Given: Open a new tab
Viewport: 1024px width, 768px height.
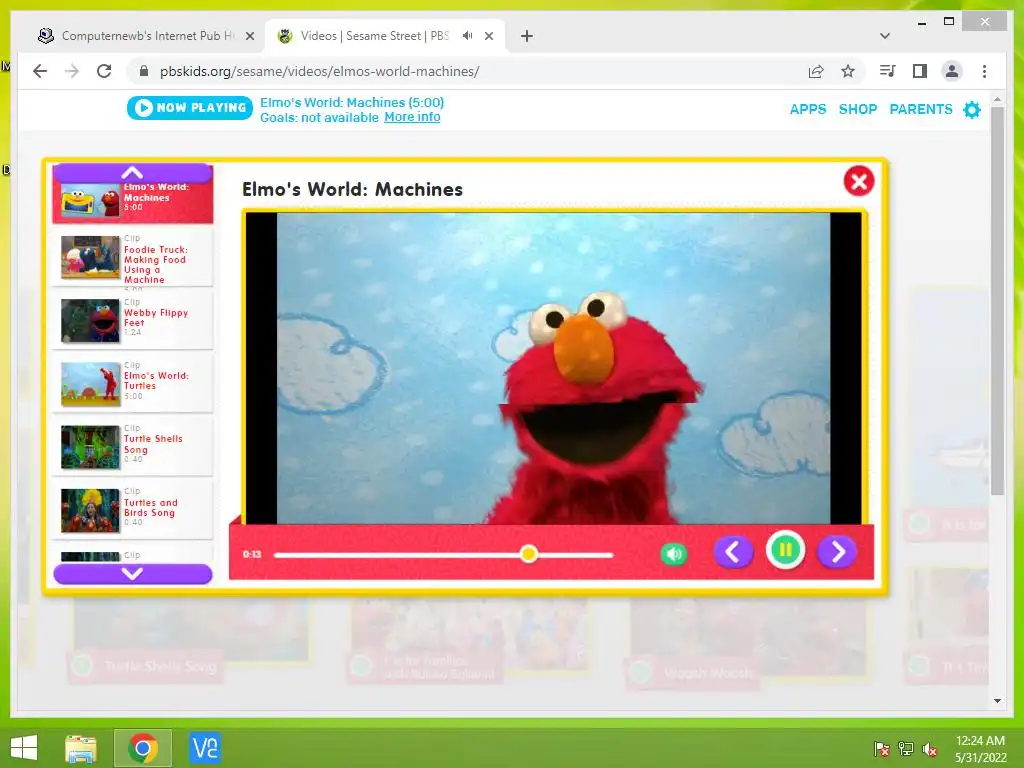Looking at the screenshot, I should [x=526, y=36].
